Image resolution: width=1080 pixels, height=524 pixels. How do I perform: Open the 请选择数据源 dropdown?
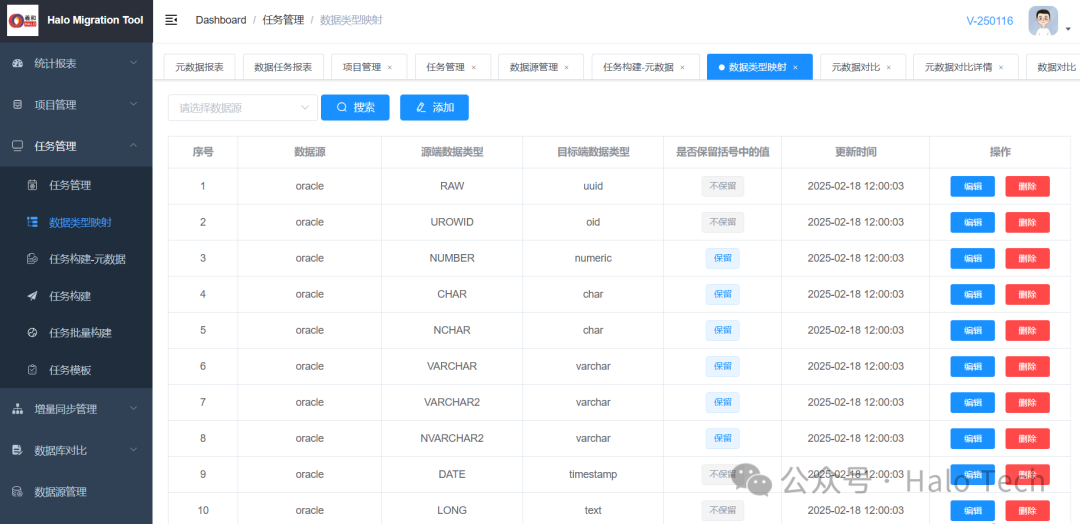pyautogui.click(x=243, y=108)
